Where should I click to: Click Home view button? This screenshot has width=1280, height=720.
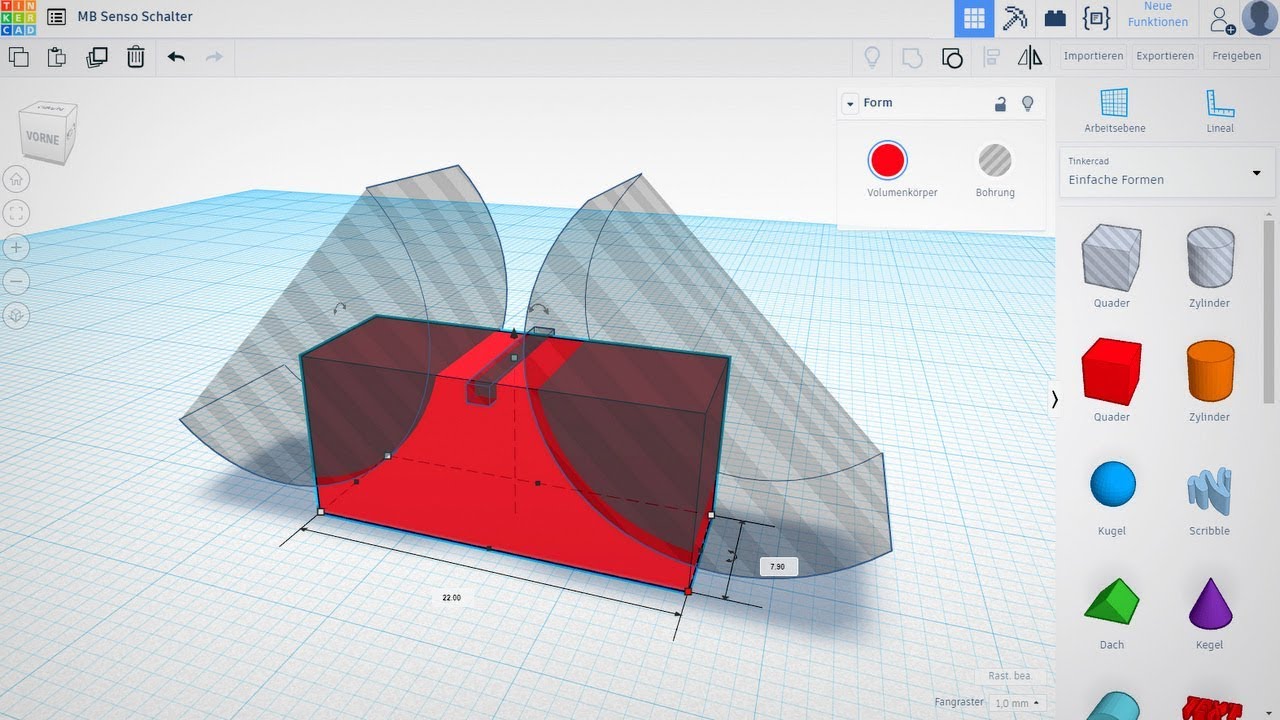click(x=17, y=179)
